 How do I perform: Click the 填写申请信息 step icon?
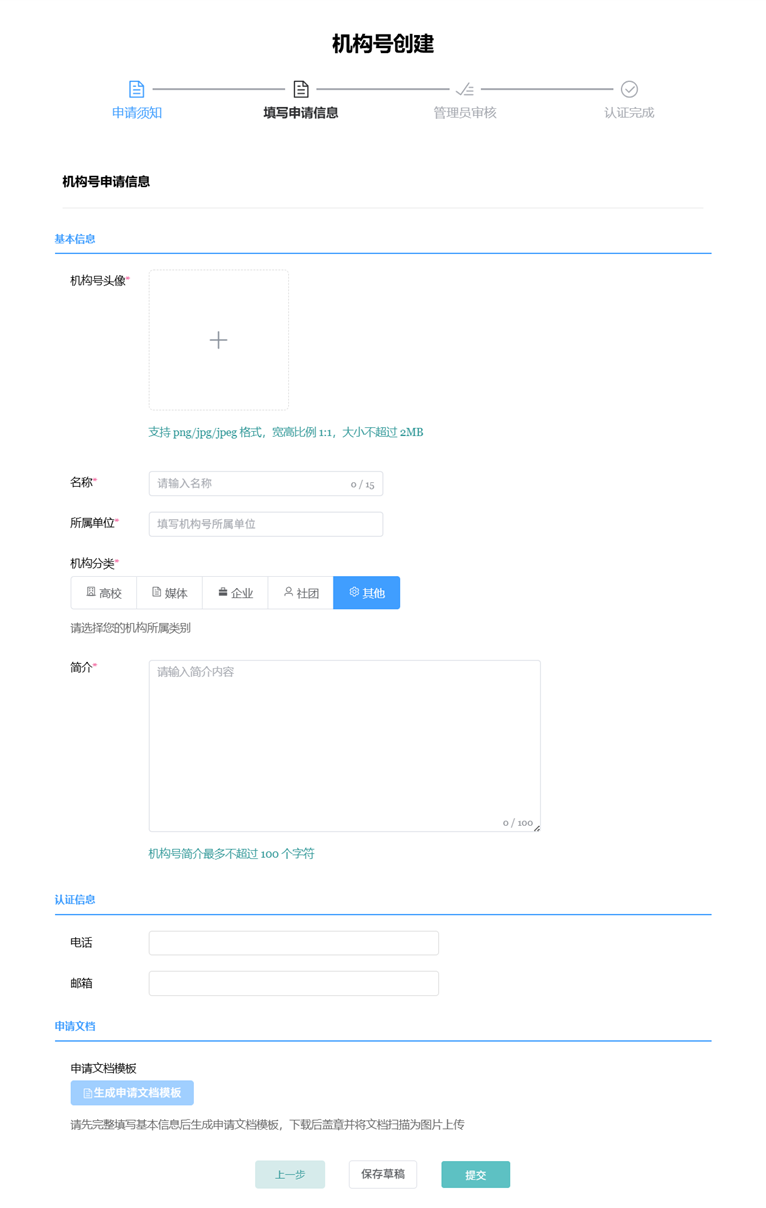(x=301, y=89)
